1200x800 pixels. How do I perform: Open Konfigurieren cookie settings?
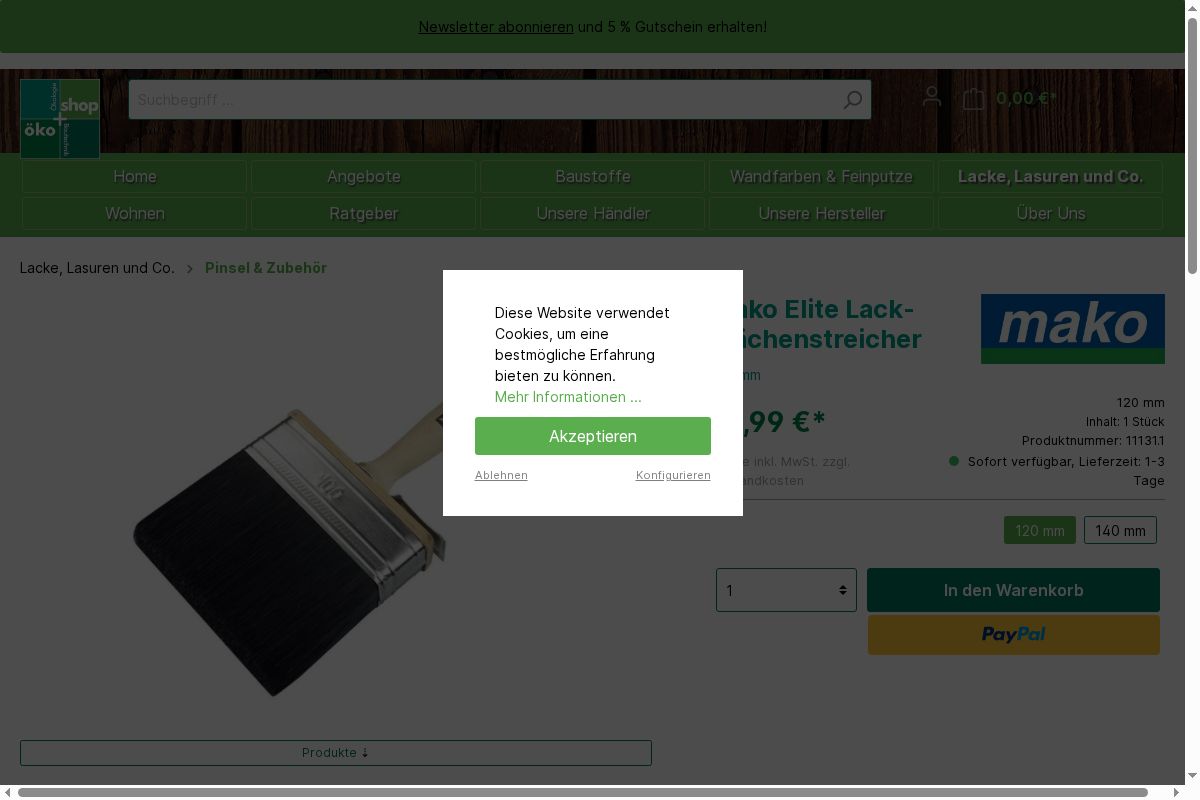(673, 475)
